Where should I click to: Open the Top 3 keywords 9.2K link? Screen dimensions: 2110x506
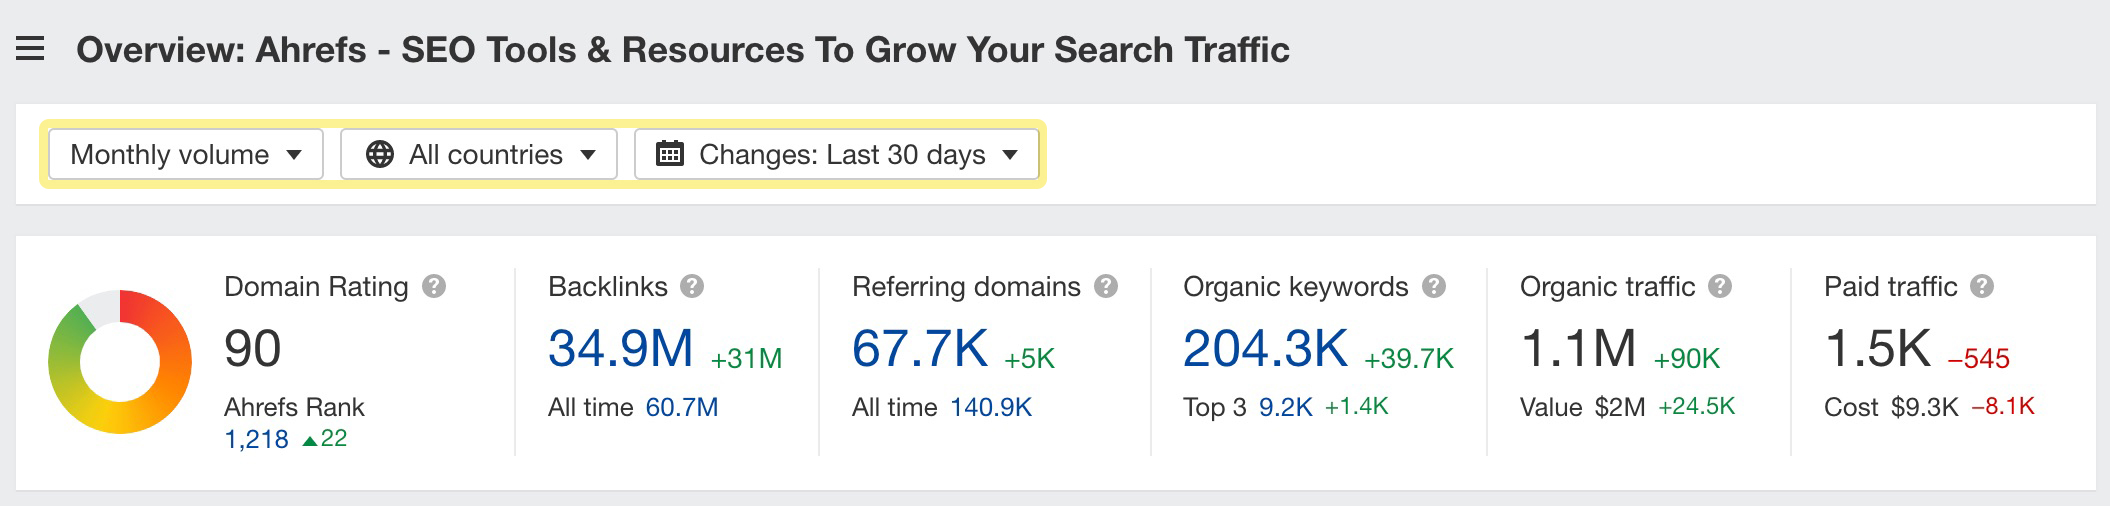1285,407
